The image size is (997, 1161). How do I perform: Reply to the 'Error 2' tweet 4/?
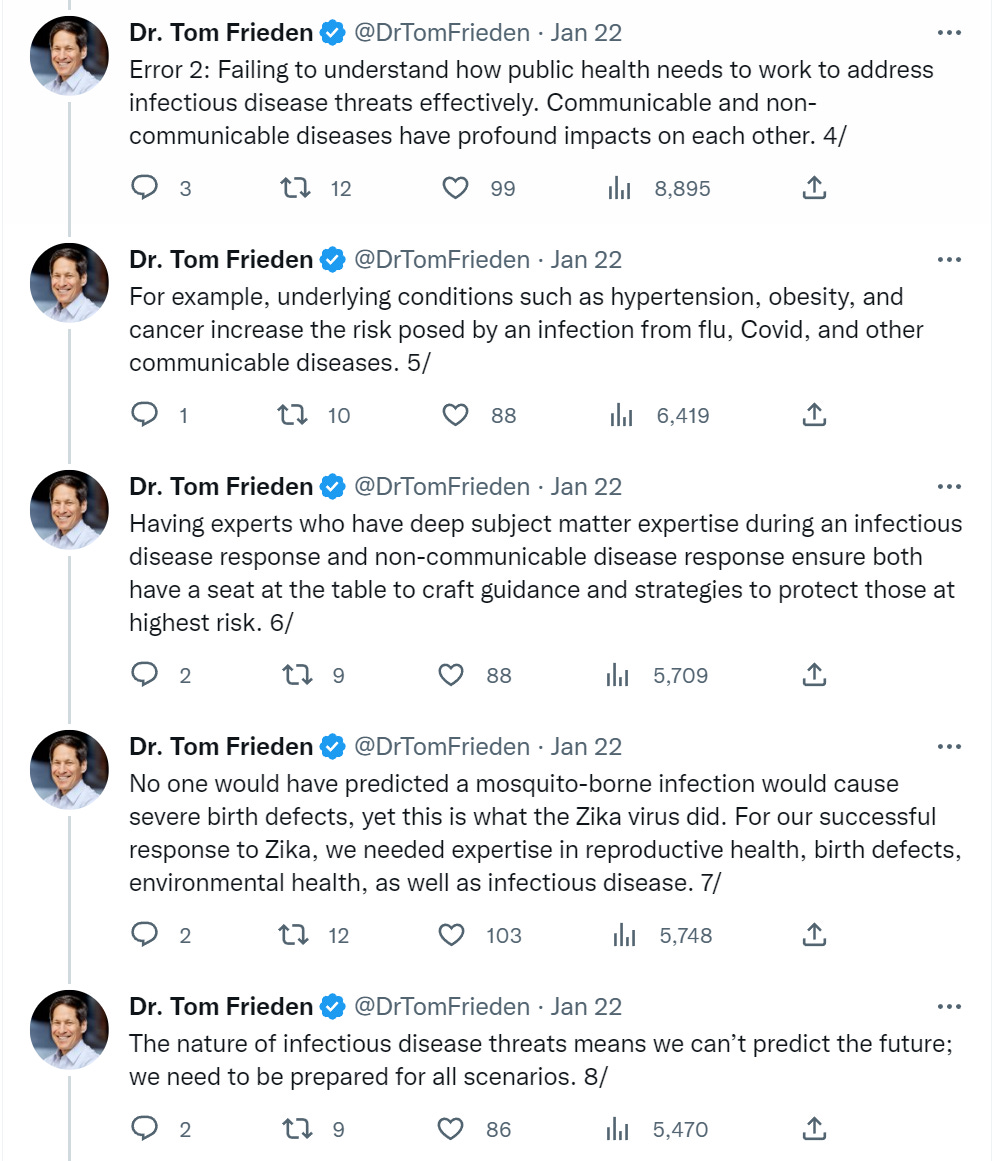(x=145, y=187)
